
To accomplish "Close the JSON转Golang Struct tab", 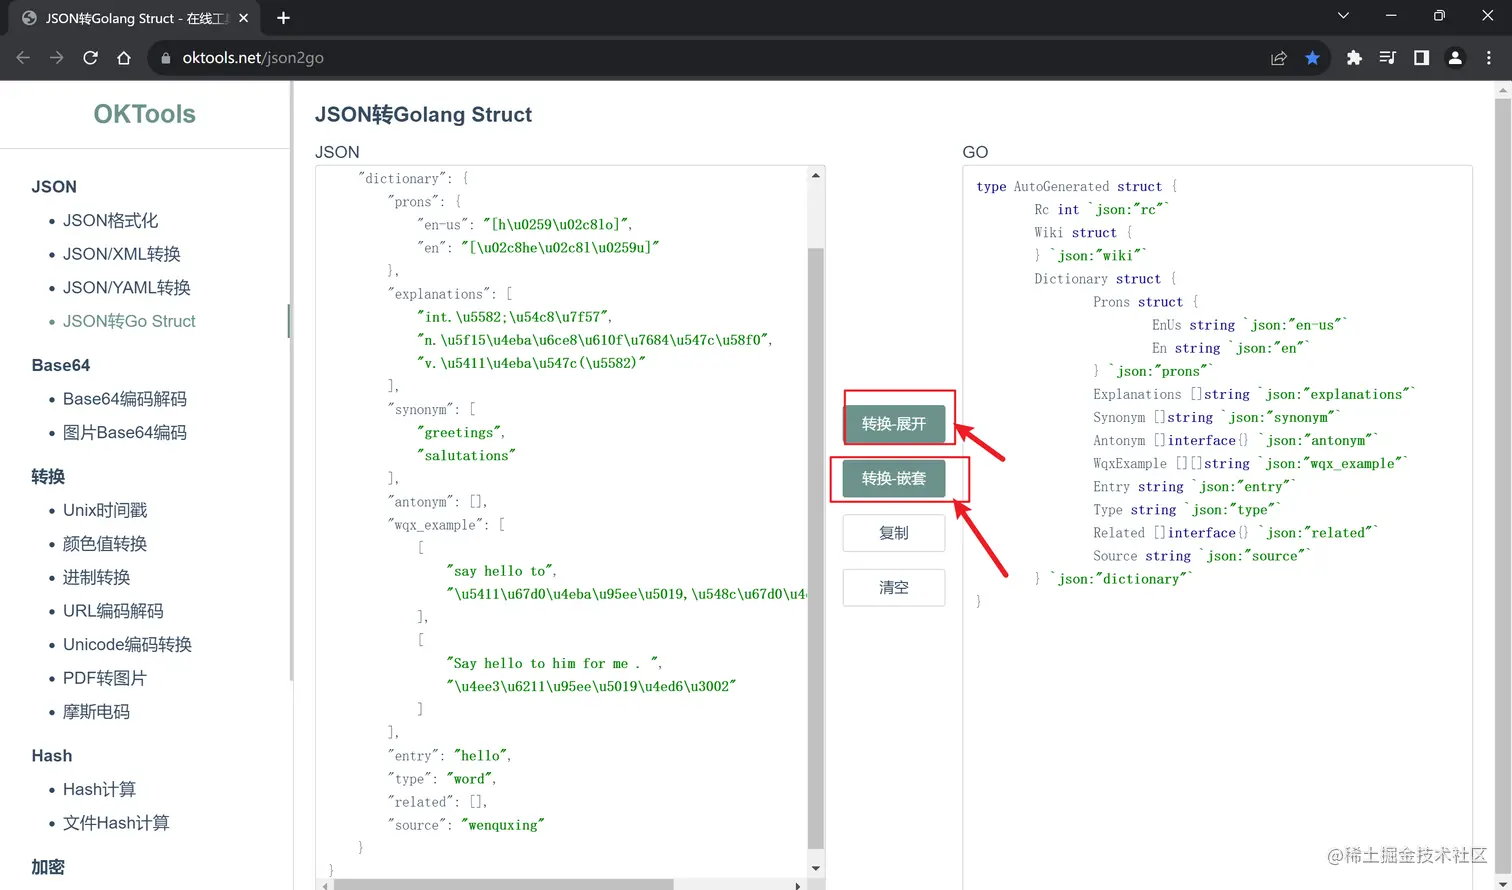I will coord(243,18).
